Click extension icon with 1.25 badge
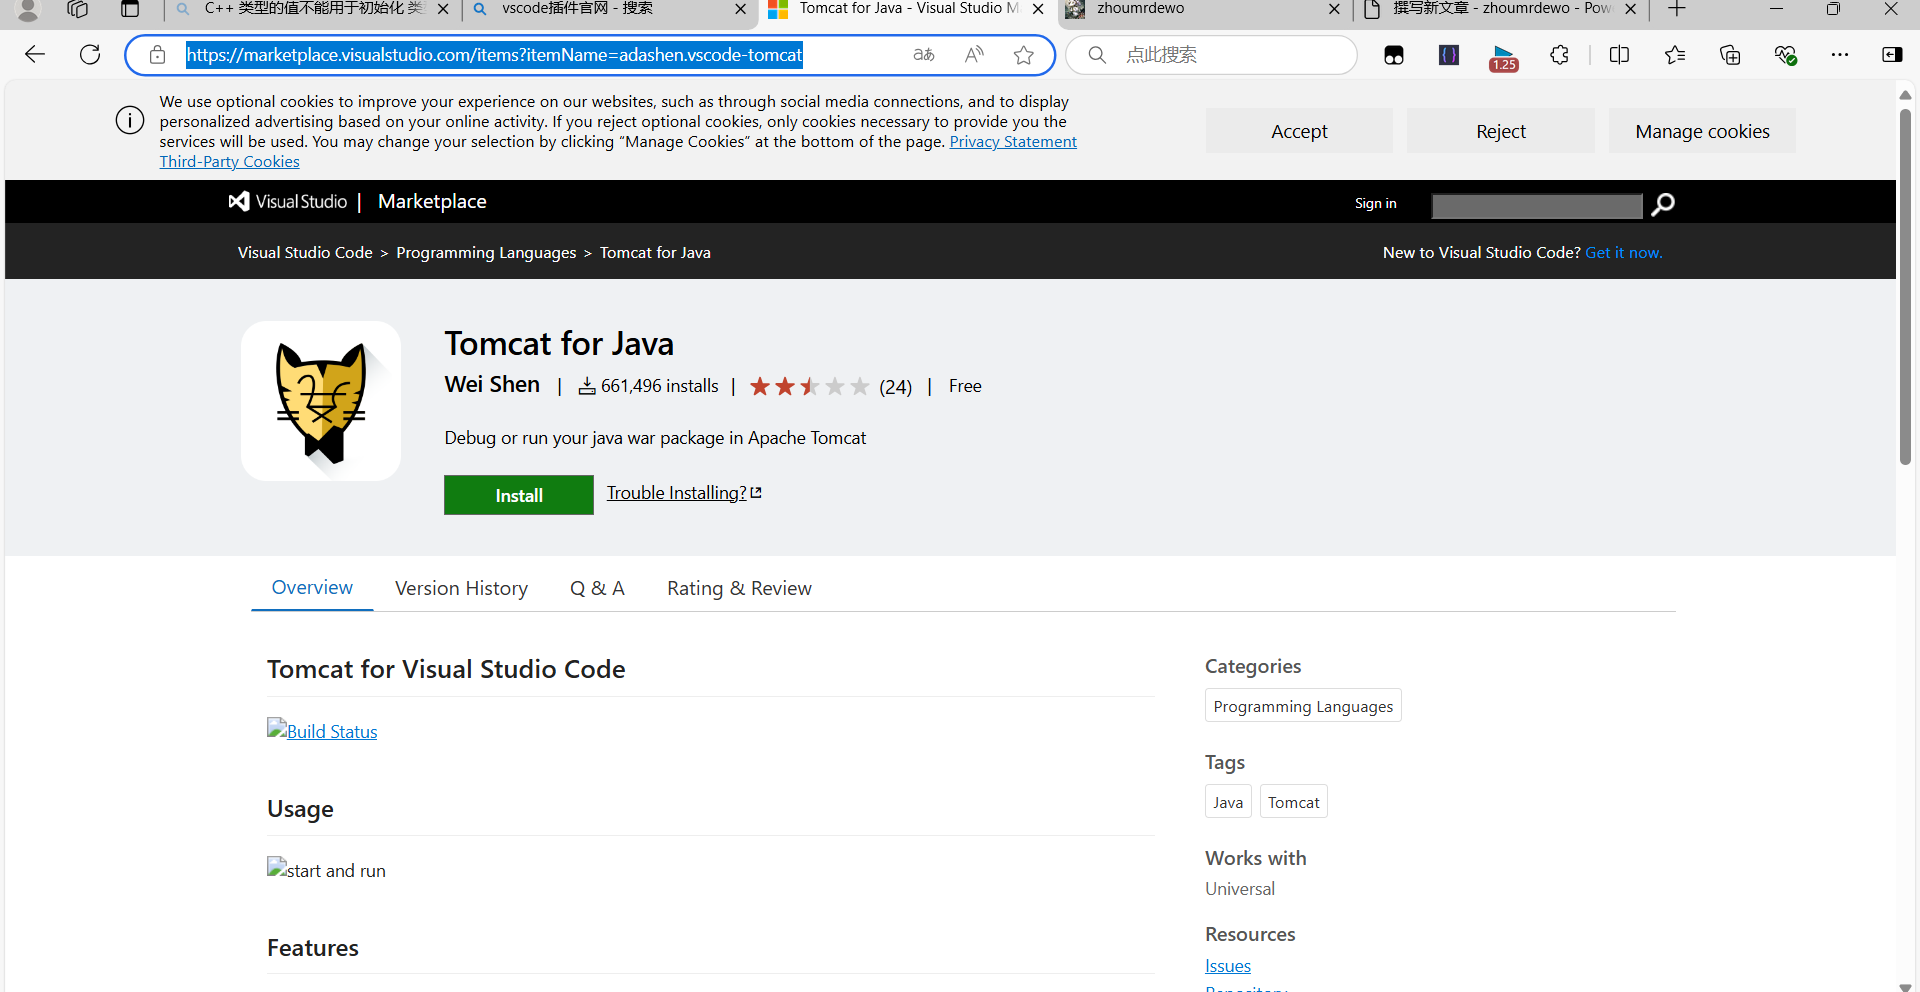 [1503, 58]
